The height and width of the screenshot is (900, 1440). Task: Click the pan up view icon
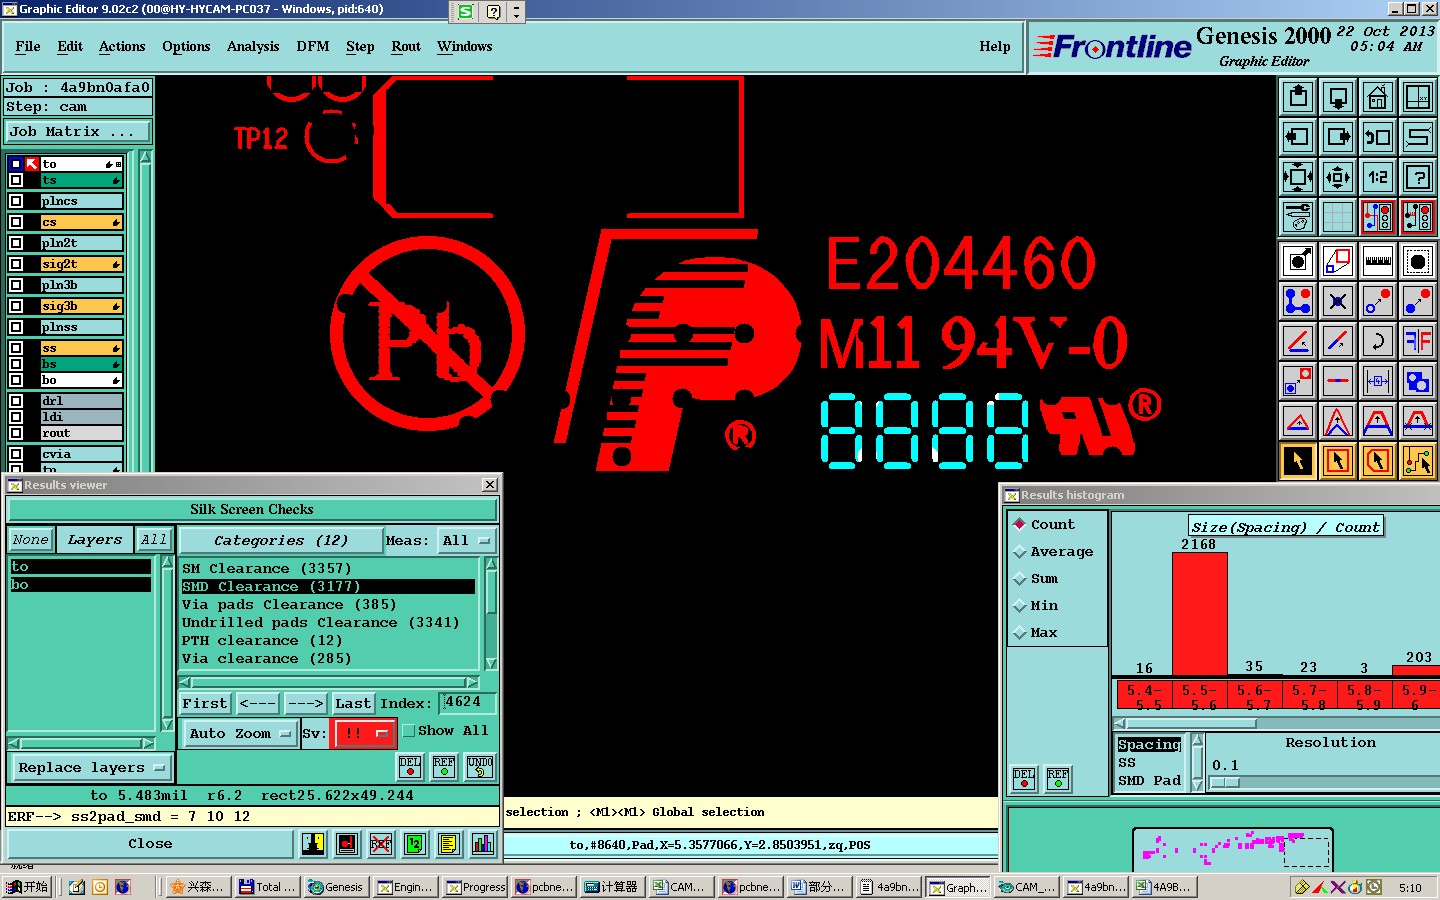coord(1298,97)
